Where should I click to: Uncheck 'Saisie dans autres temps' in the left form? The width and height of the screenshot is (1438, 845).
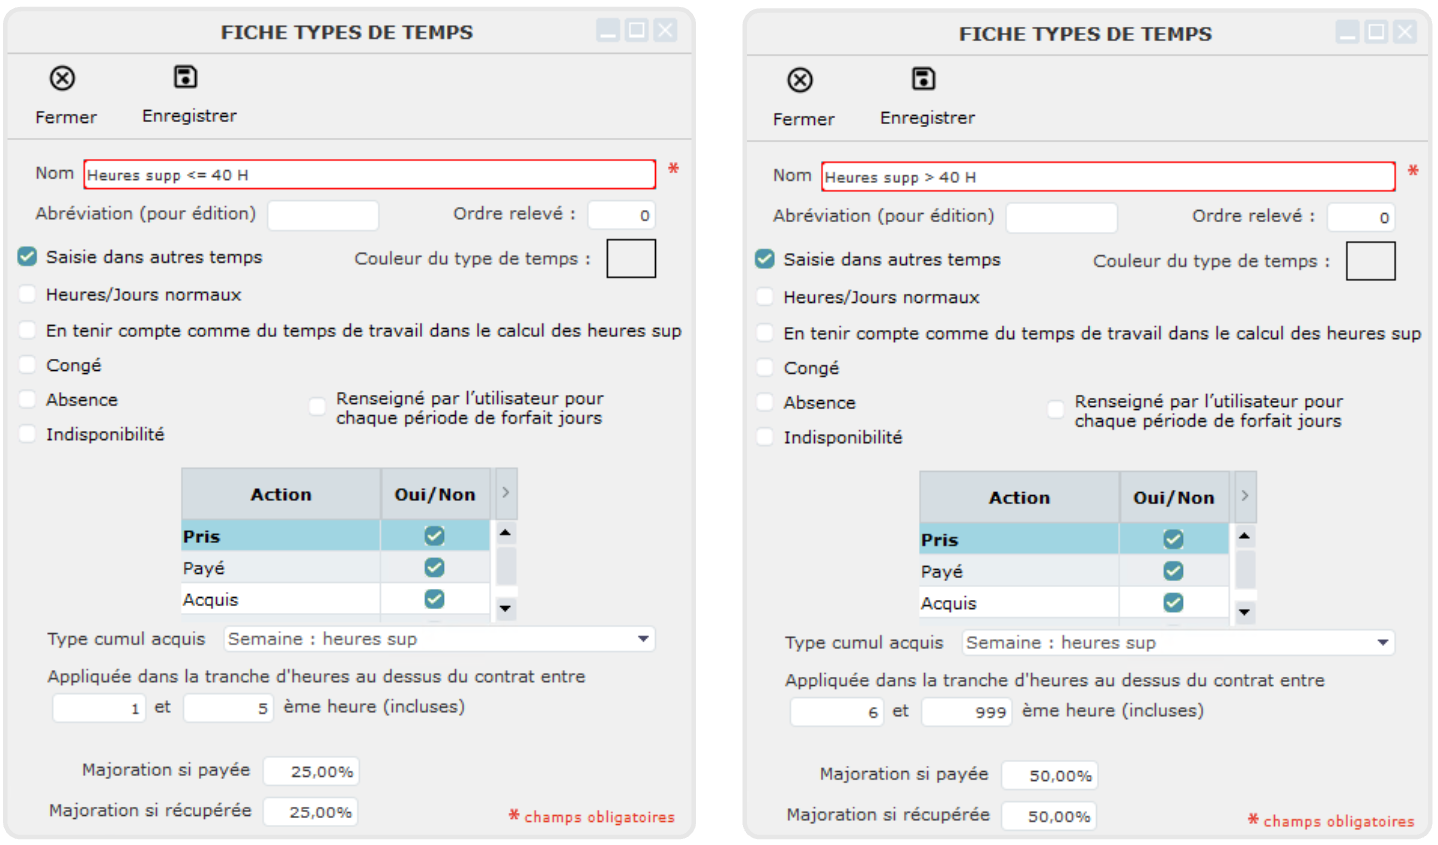point(28,257)
